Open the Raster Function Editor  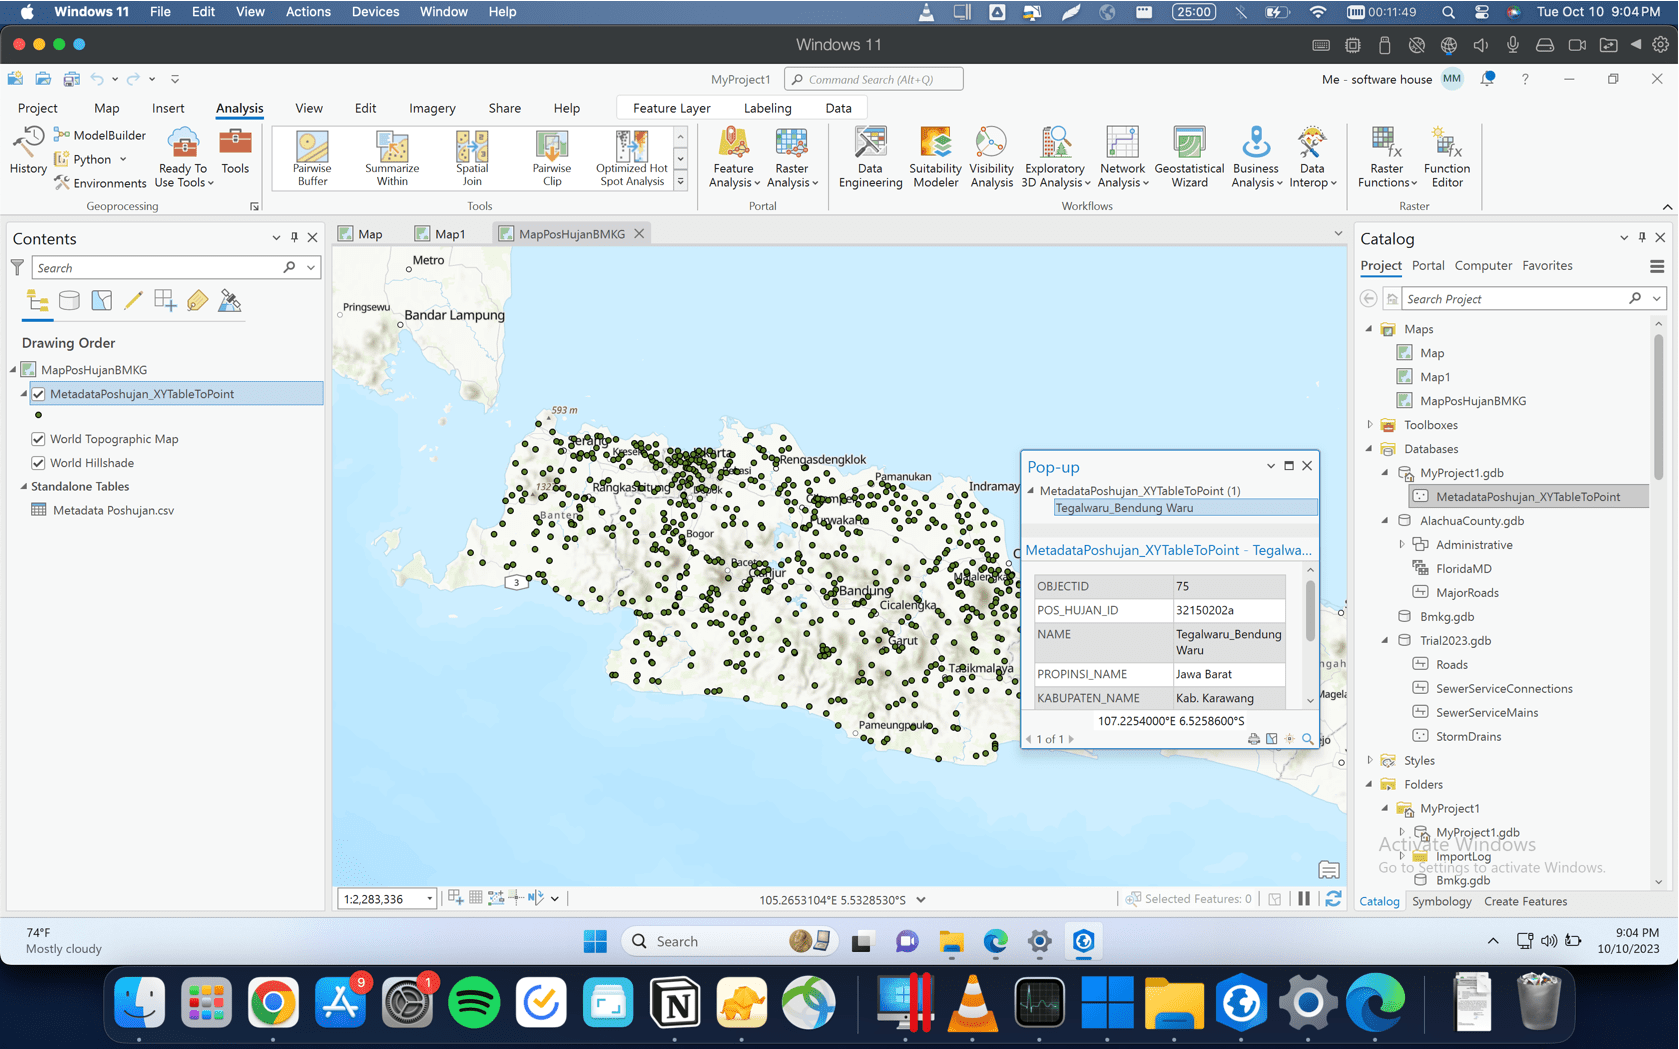(1446, 157)
